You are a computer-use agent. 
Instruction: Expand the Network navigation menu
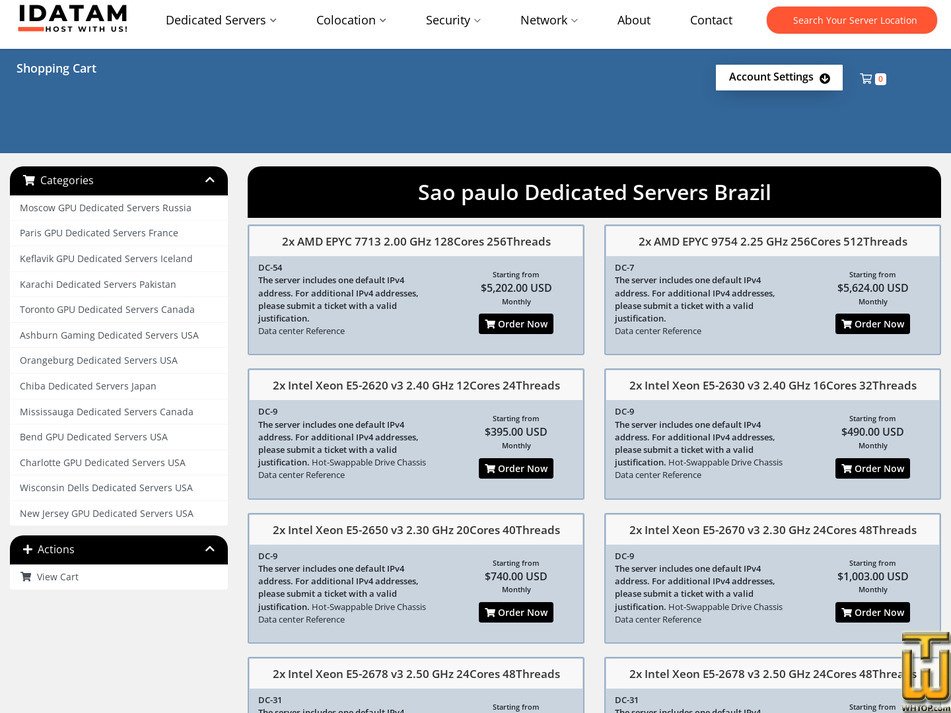(x=548, y=20)
